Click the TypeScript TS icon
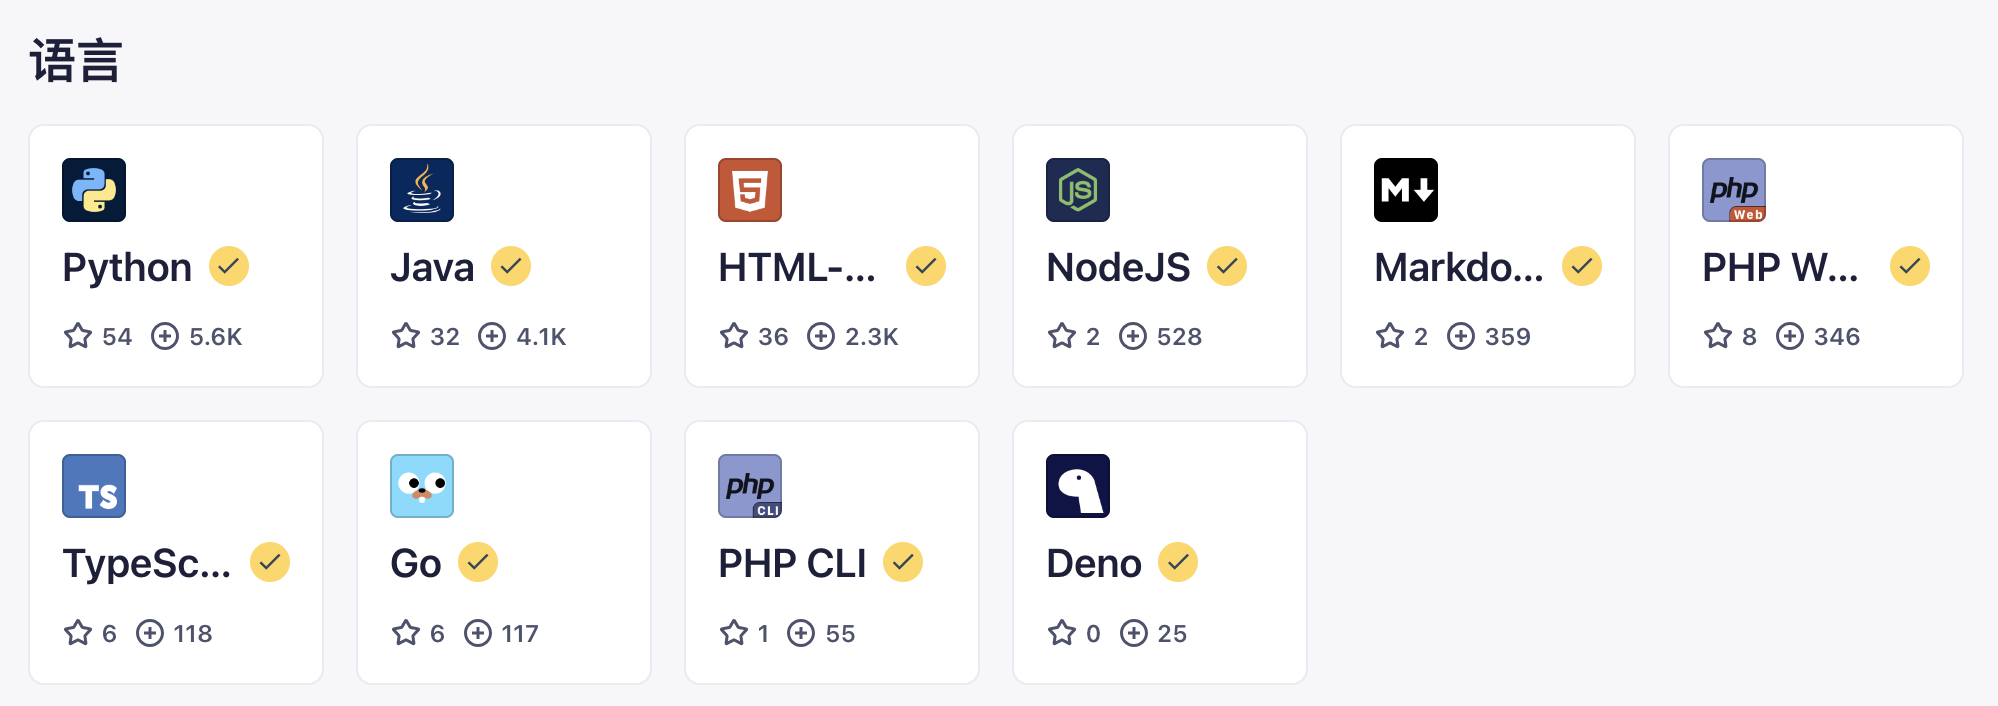Viewport: 1998px width, 706px height. pyautogui.click(x=94, y=486)
